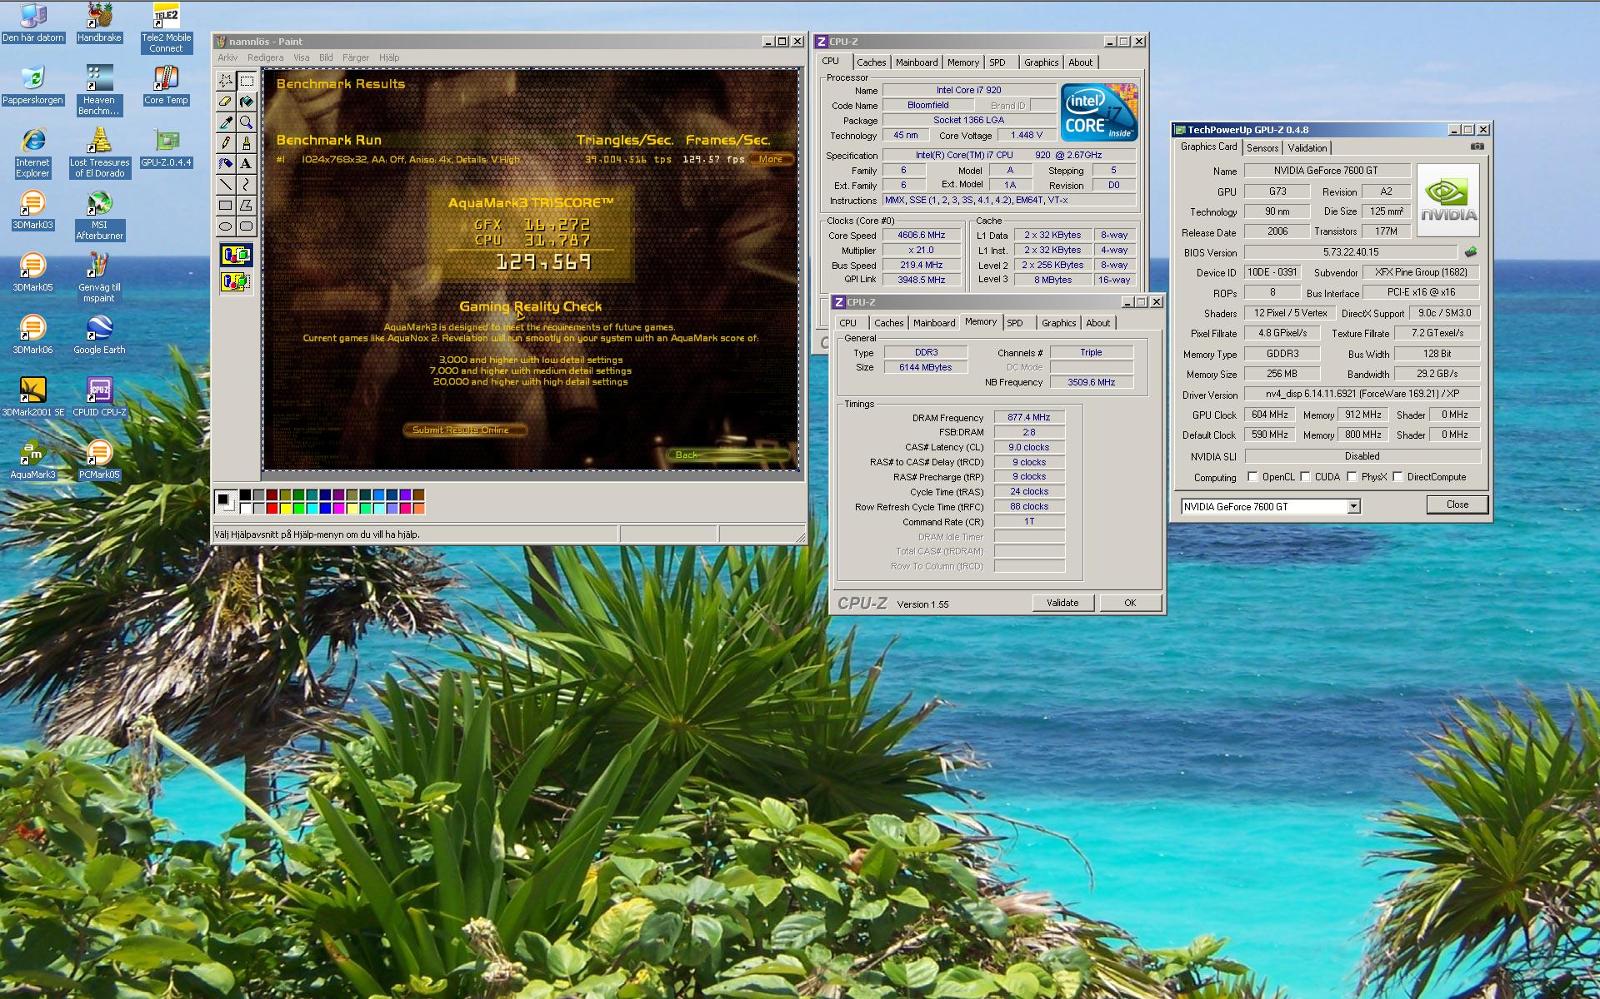Pick the white color swatch in palette
The width and height of the screenshot is (1600, 999).
point(245,508)
